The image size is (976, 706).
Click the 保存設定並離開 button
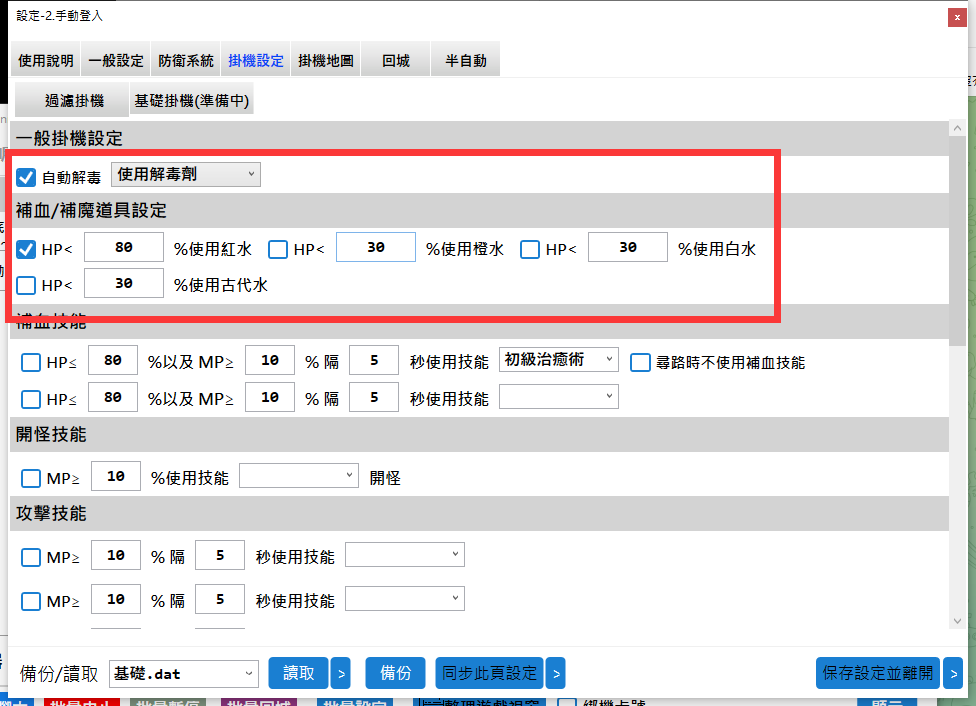click(877, 674)
